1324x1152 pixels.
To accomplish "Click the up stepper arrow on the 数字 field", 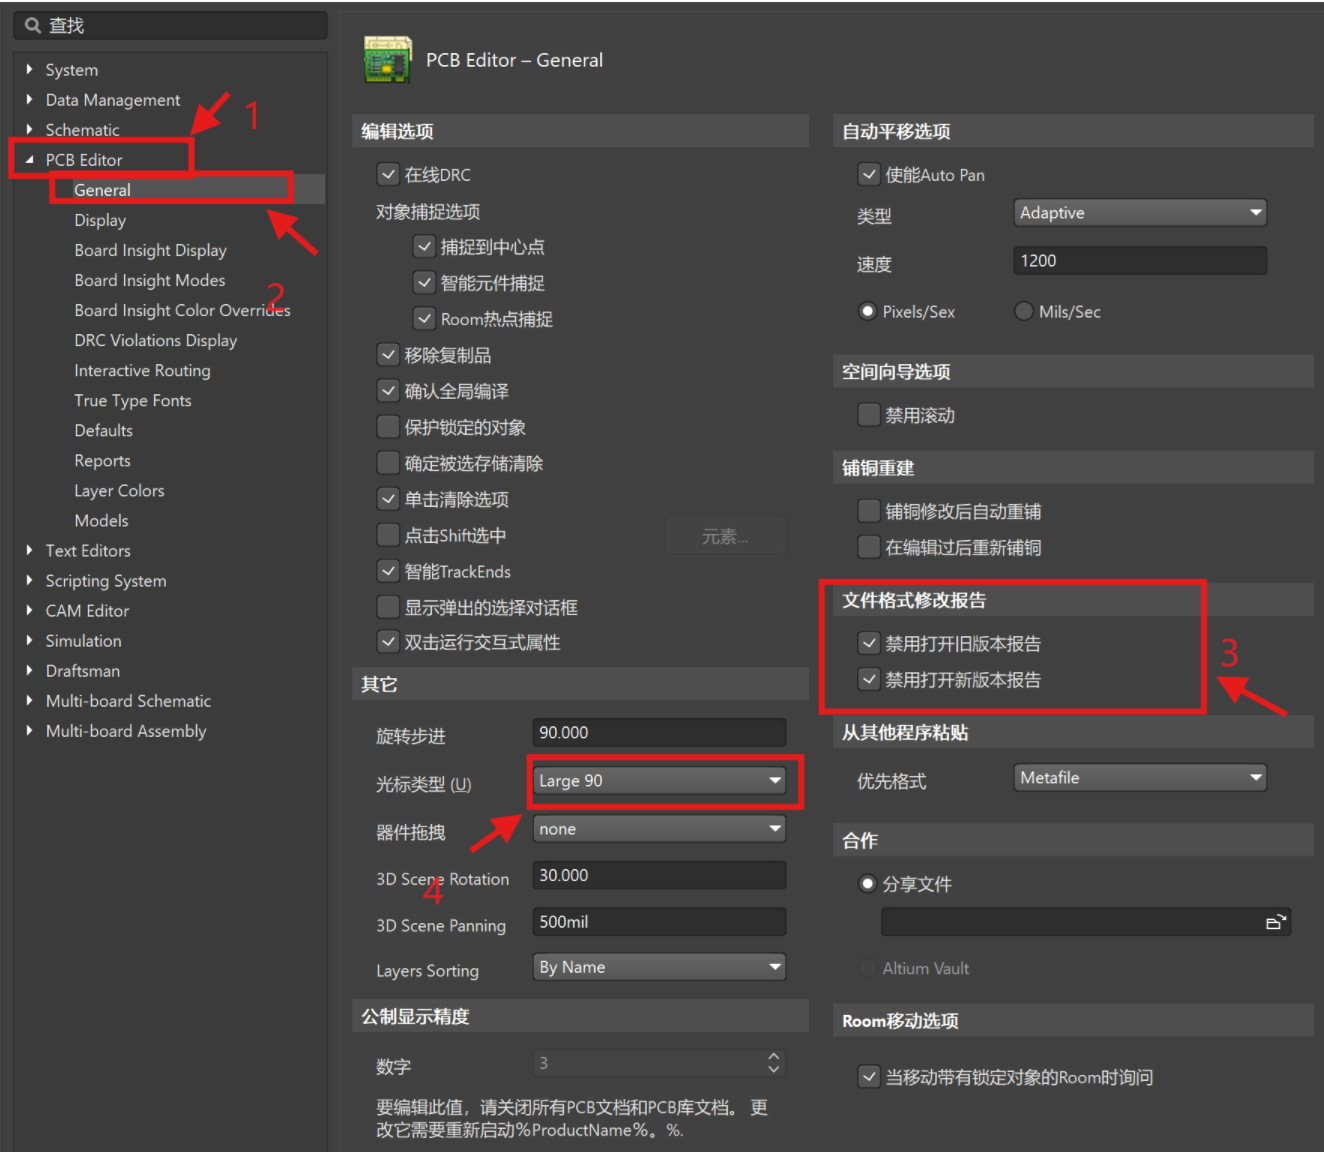I will coord(773,1057).
